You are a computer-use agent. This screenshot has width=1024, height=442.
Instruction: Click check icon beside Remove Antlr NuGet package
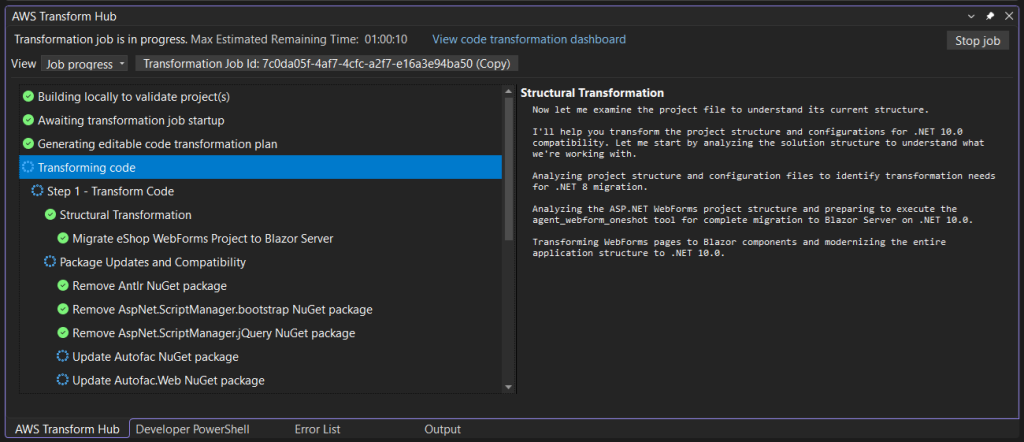pyautogui.click(x=63, y=286)
